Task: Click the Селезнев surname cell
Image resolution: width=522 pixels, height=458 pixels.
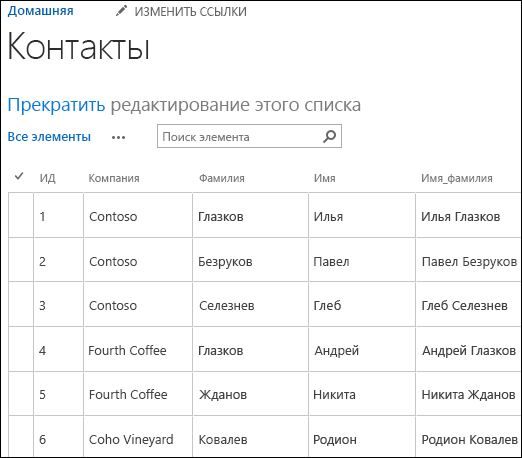Action: pos(251,304)
